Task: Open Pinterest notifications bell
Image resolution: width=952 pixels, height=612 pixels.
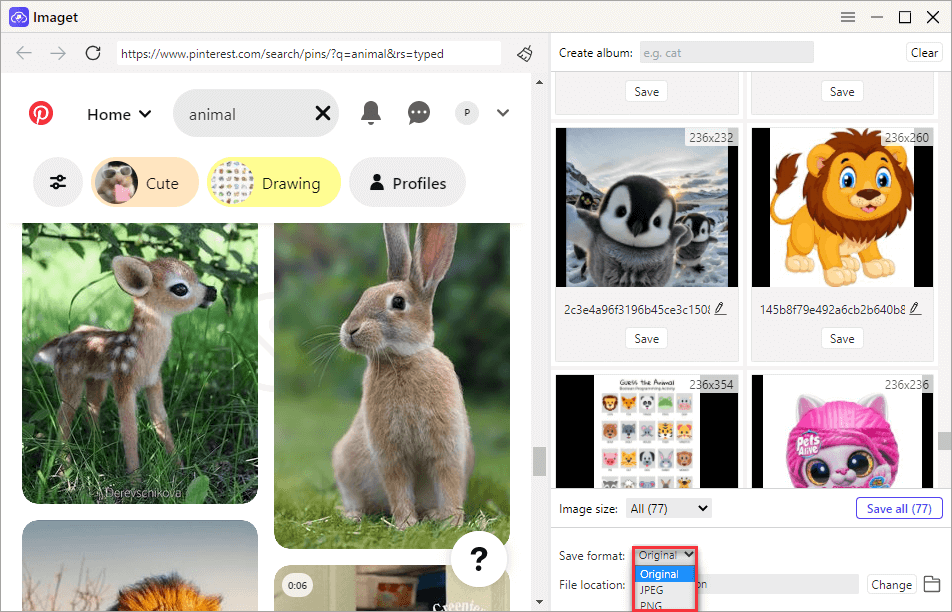Action: 370,113
